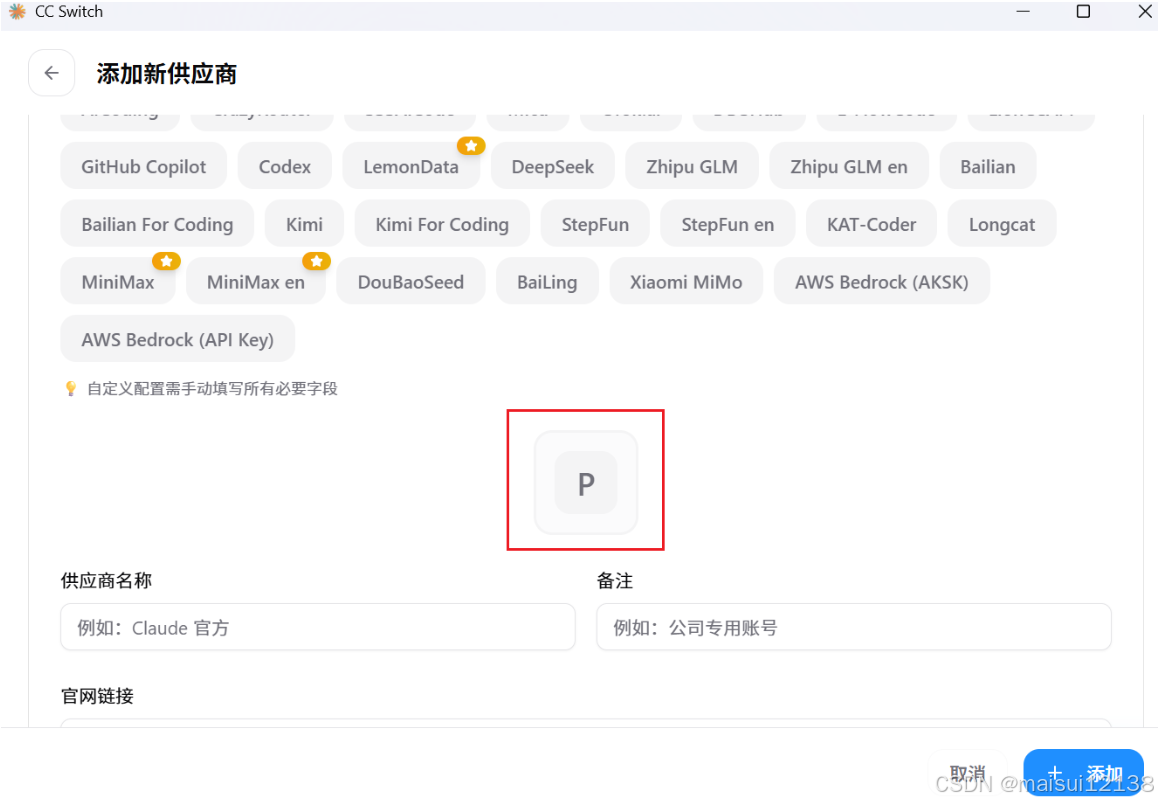The height and width of the screenshot is (804, 1158).
Task: Maximize the CC Switch window
Action: click(1083, 12)
